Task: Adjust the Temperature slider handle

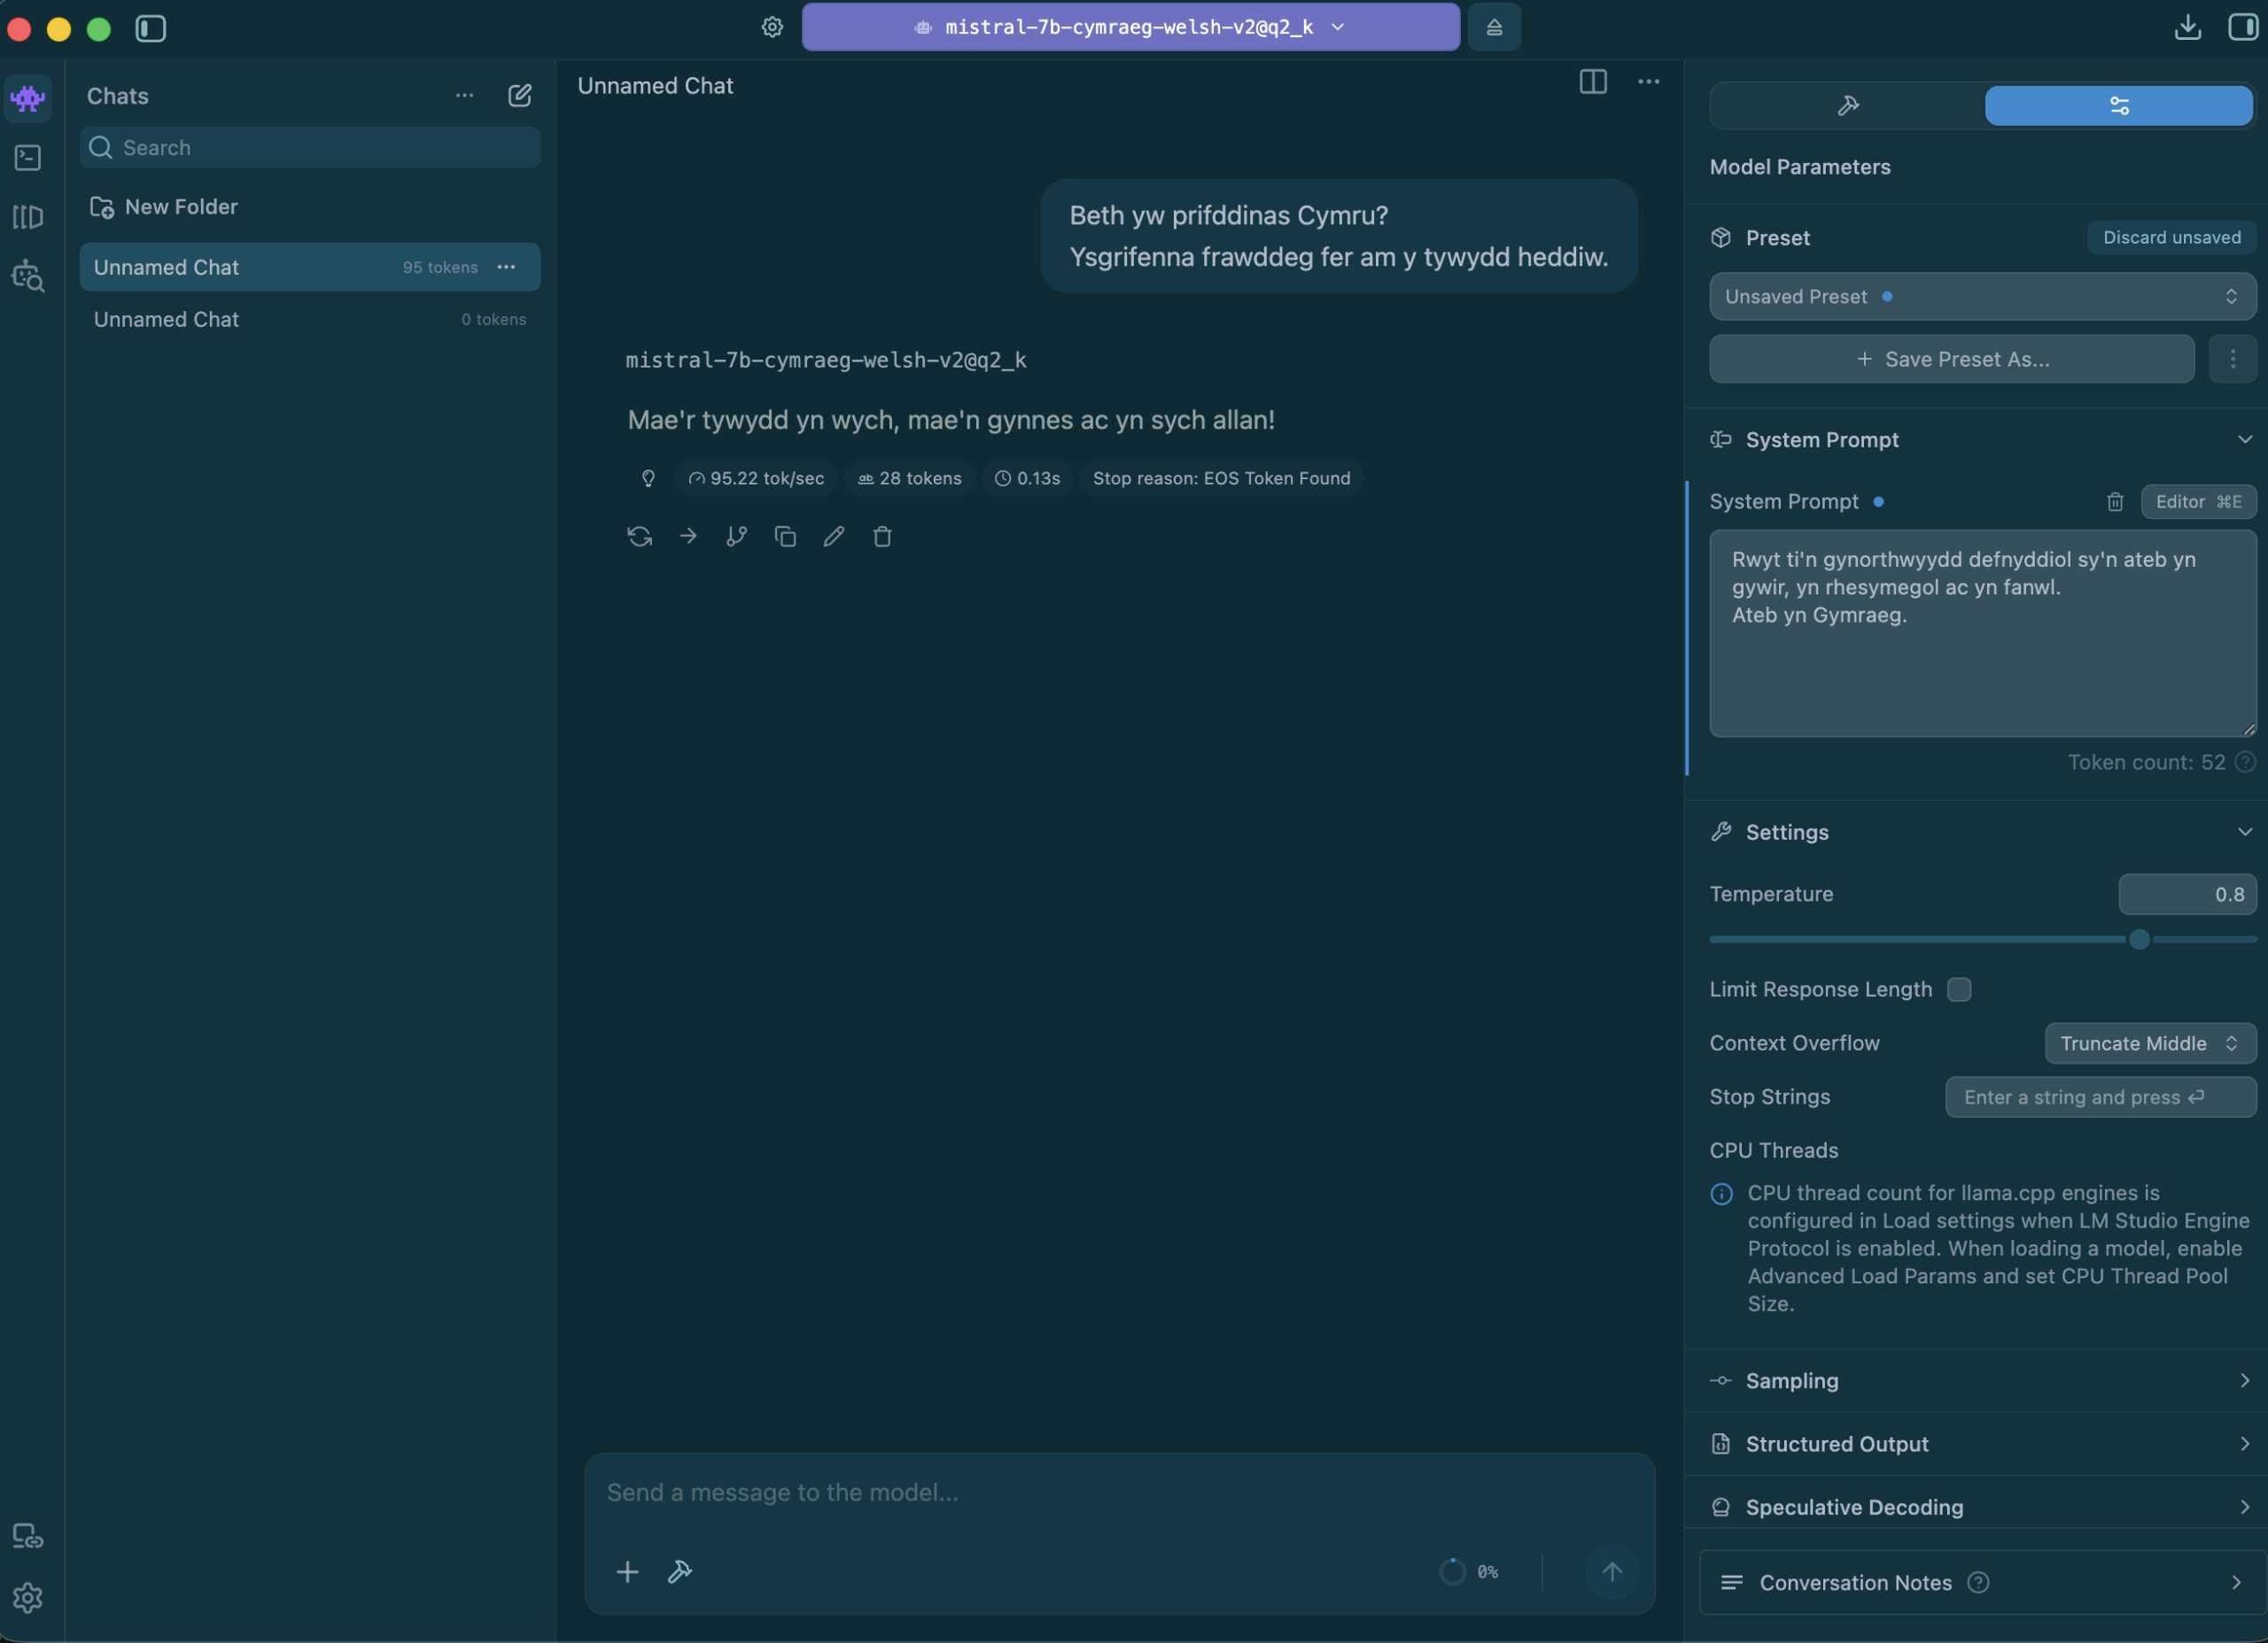Action: (x=2139, y=940)
